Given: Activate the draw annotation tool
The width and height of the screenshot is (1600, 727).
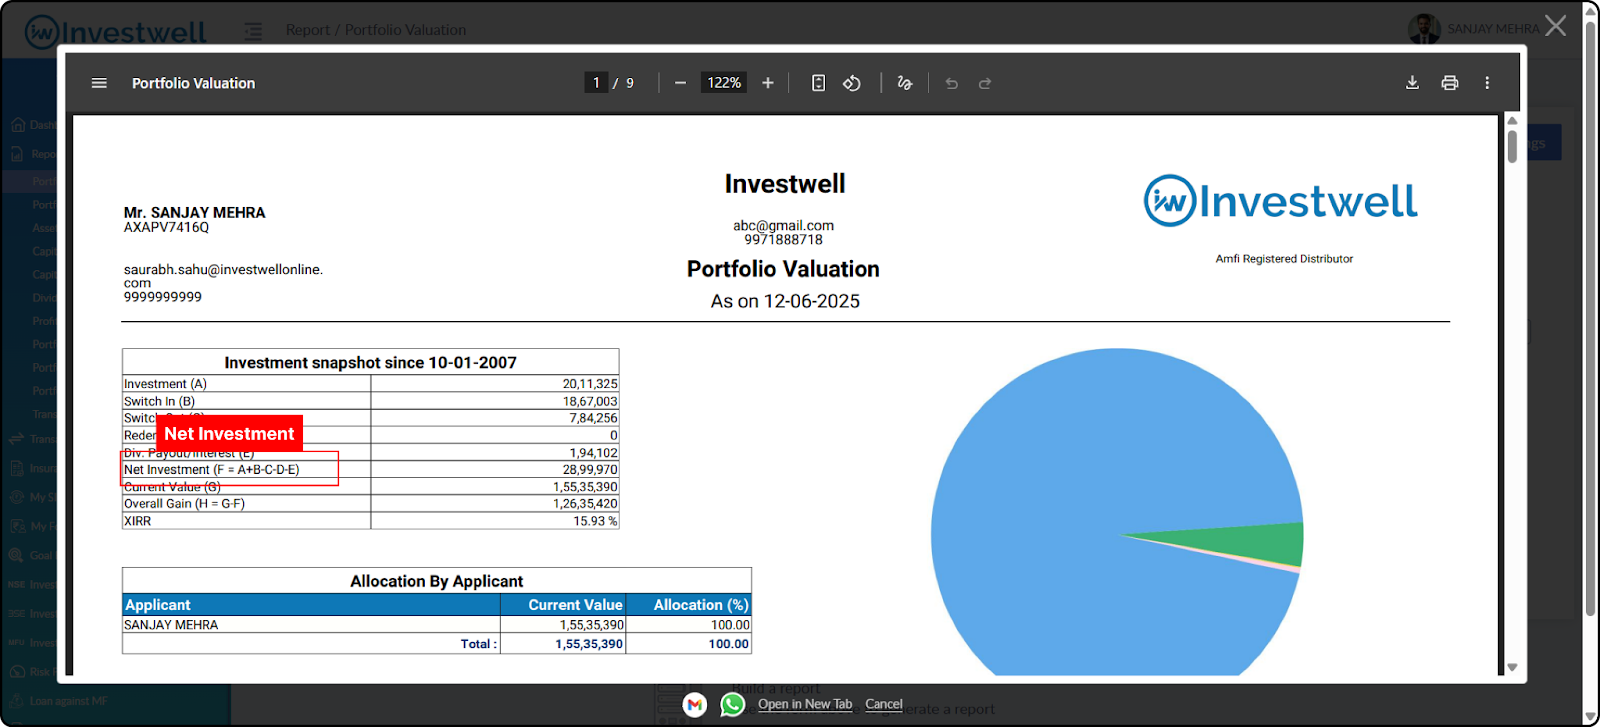Looking at the screenshot, I should coord(905,83).
